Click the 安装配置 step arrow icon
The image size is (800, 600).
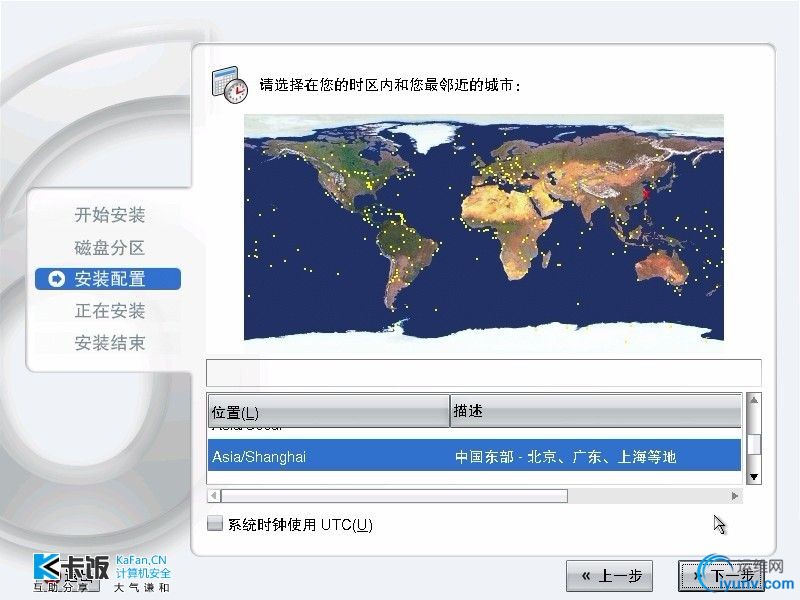pyautogui.click(x=56, y=279)
